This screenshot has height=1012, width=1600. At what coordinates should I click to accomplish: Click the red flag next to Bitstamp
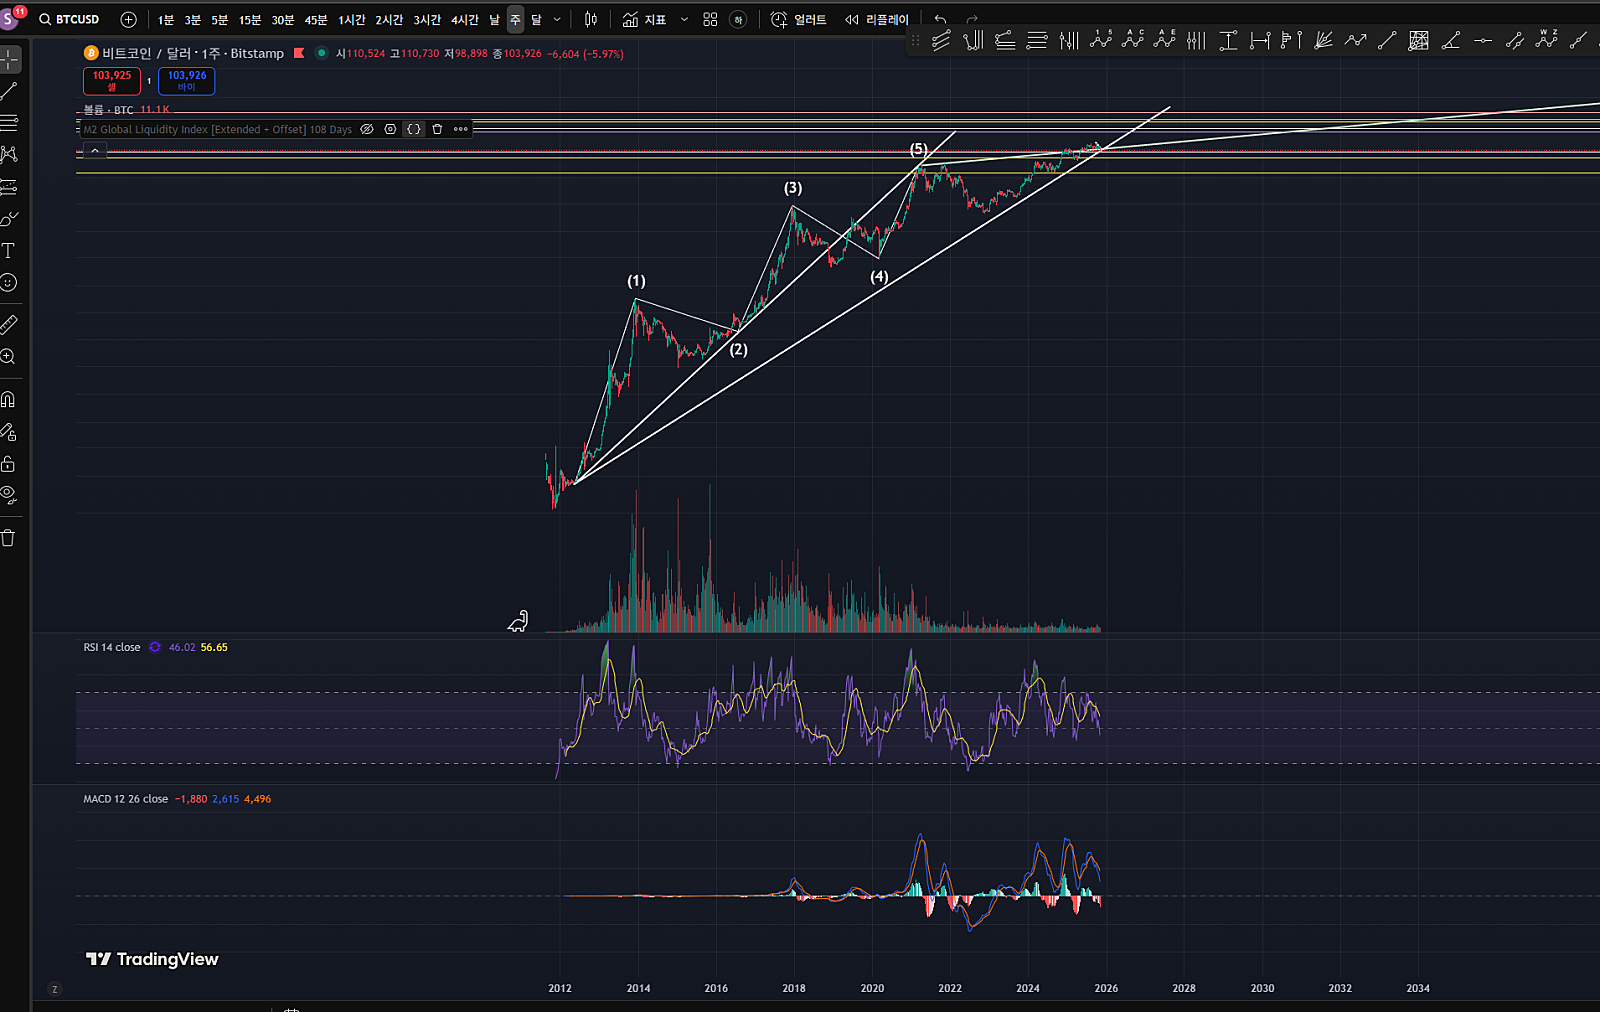pos(299,53)
